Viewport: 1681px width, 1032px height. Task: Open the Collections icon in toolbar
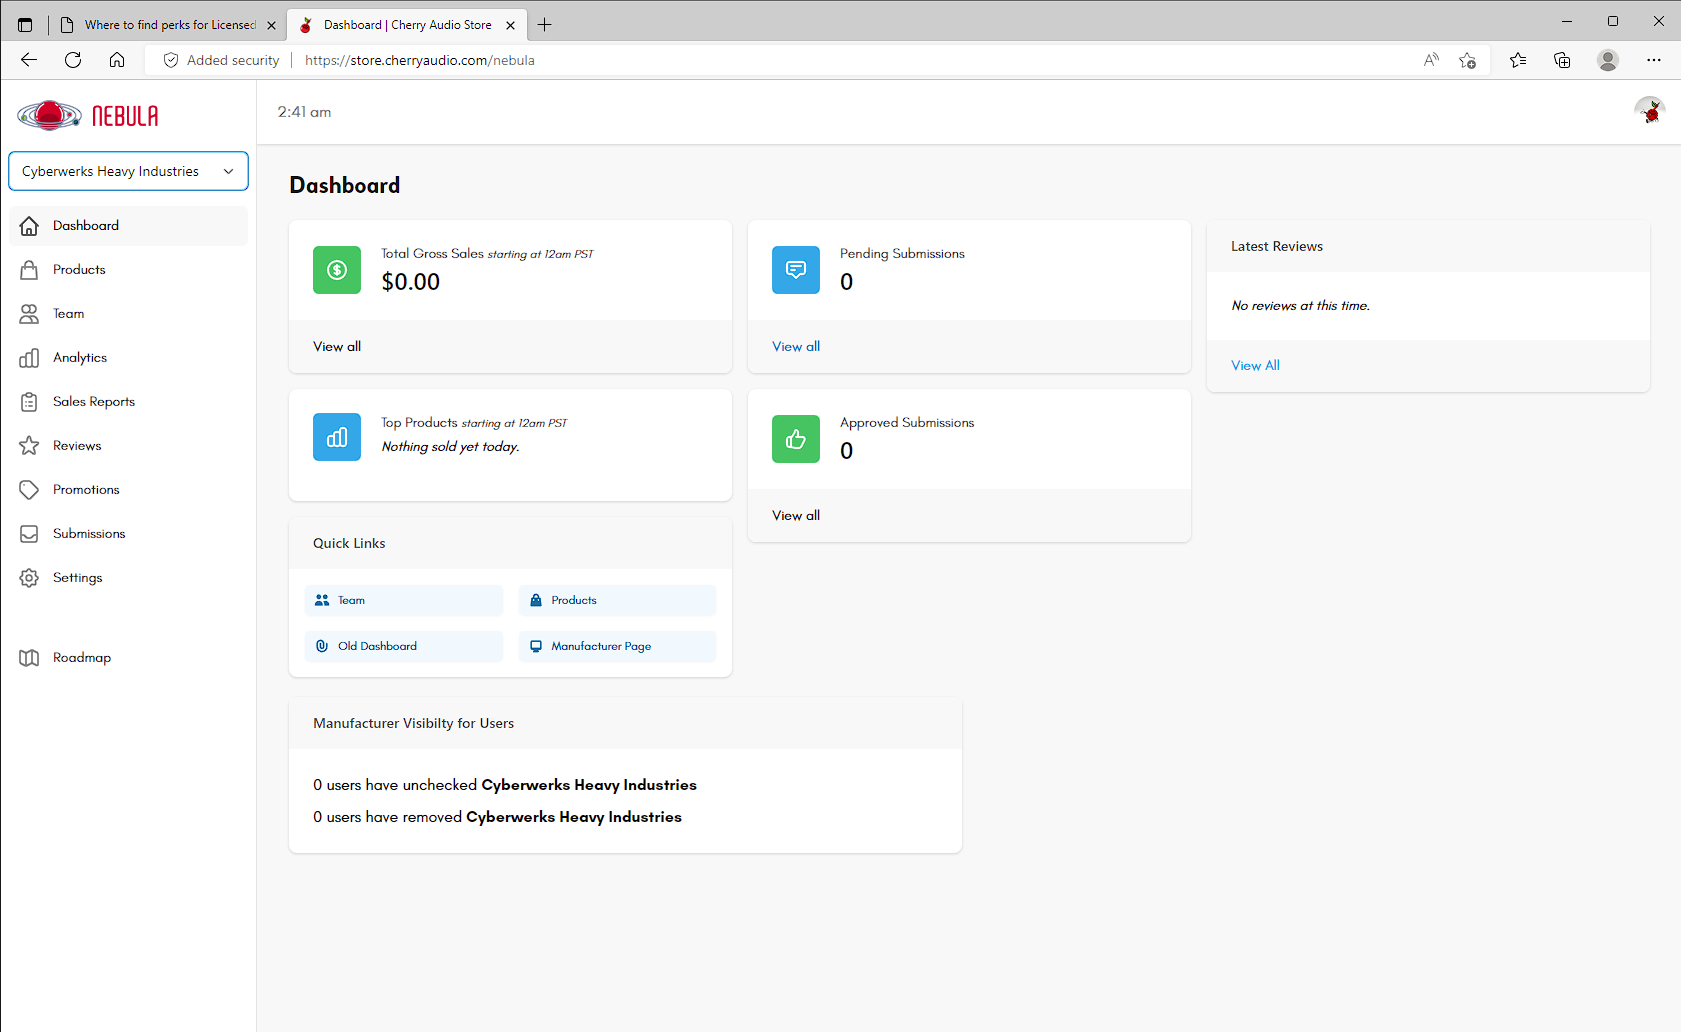[x=1562, y=60]
